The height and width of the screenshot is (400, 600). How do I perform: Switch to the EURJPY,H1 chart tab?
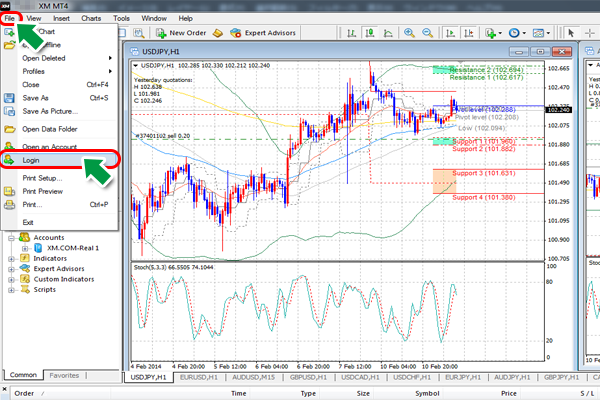(x=463, y=377)
